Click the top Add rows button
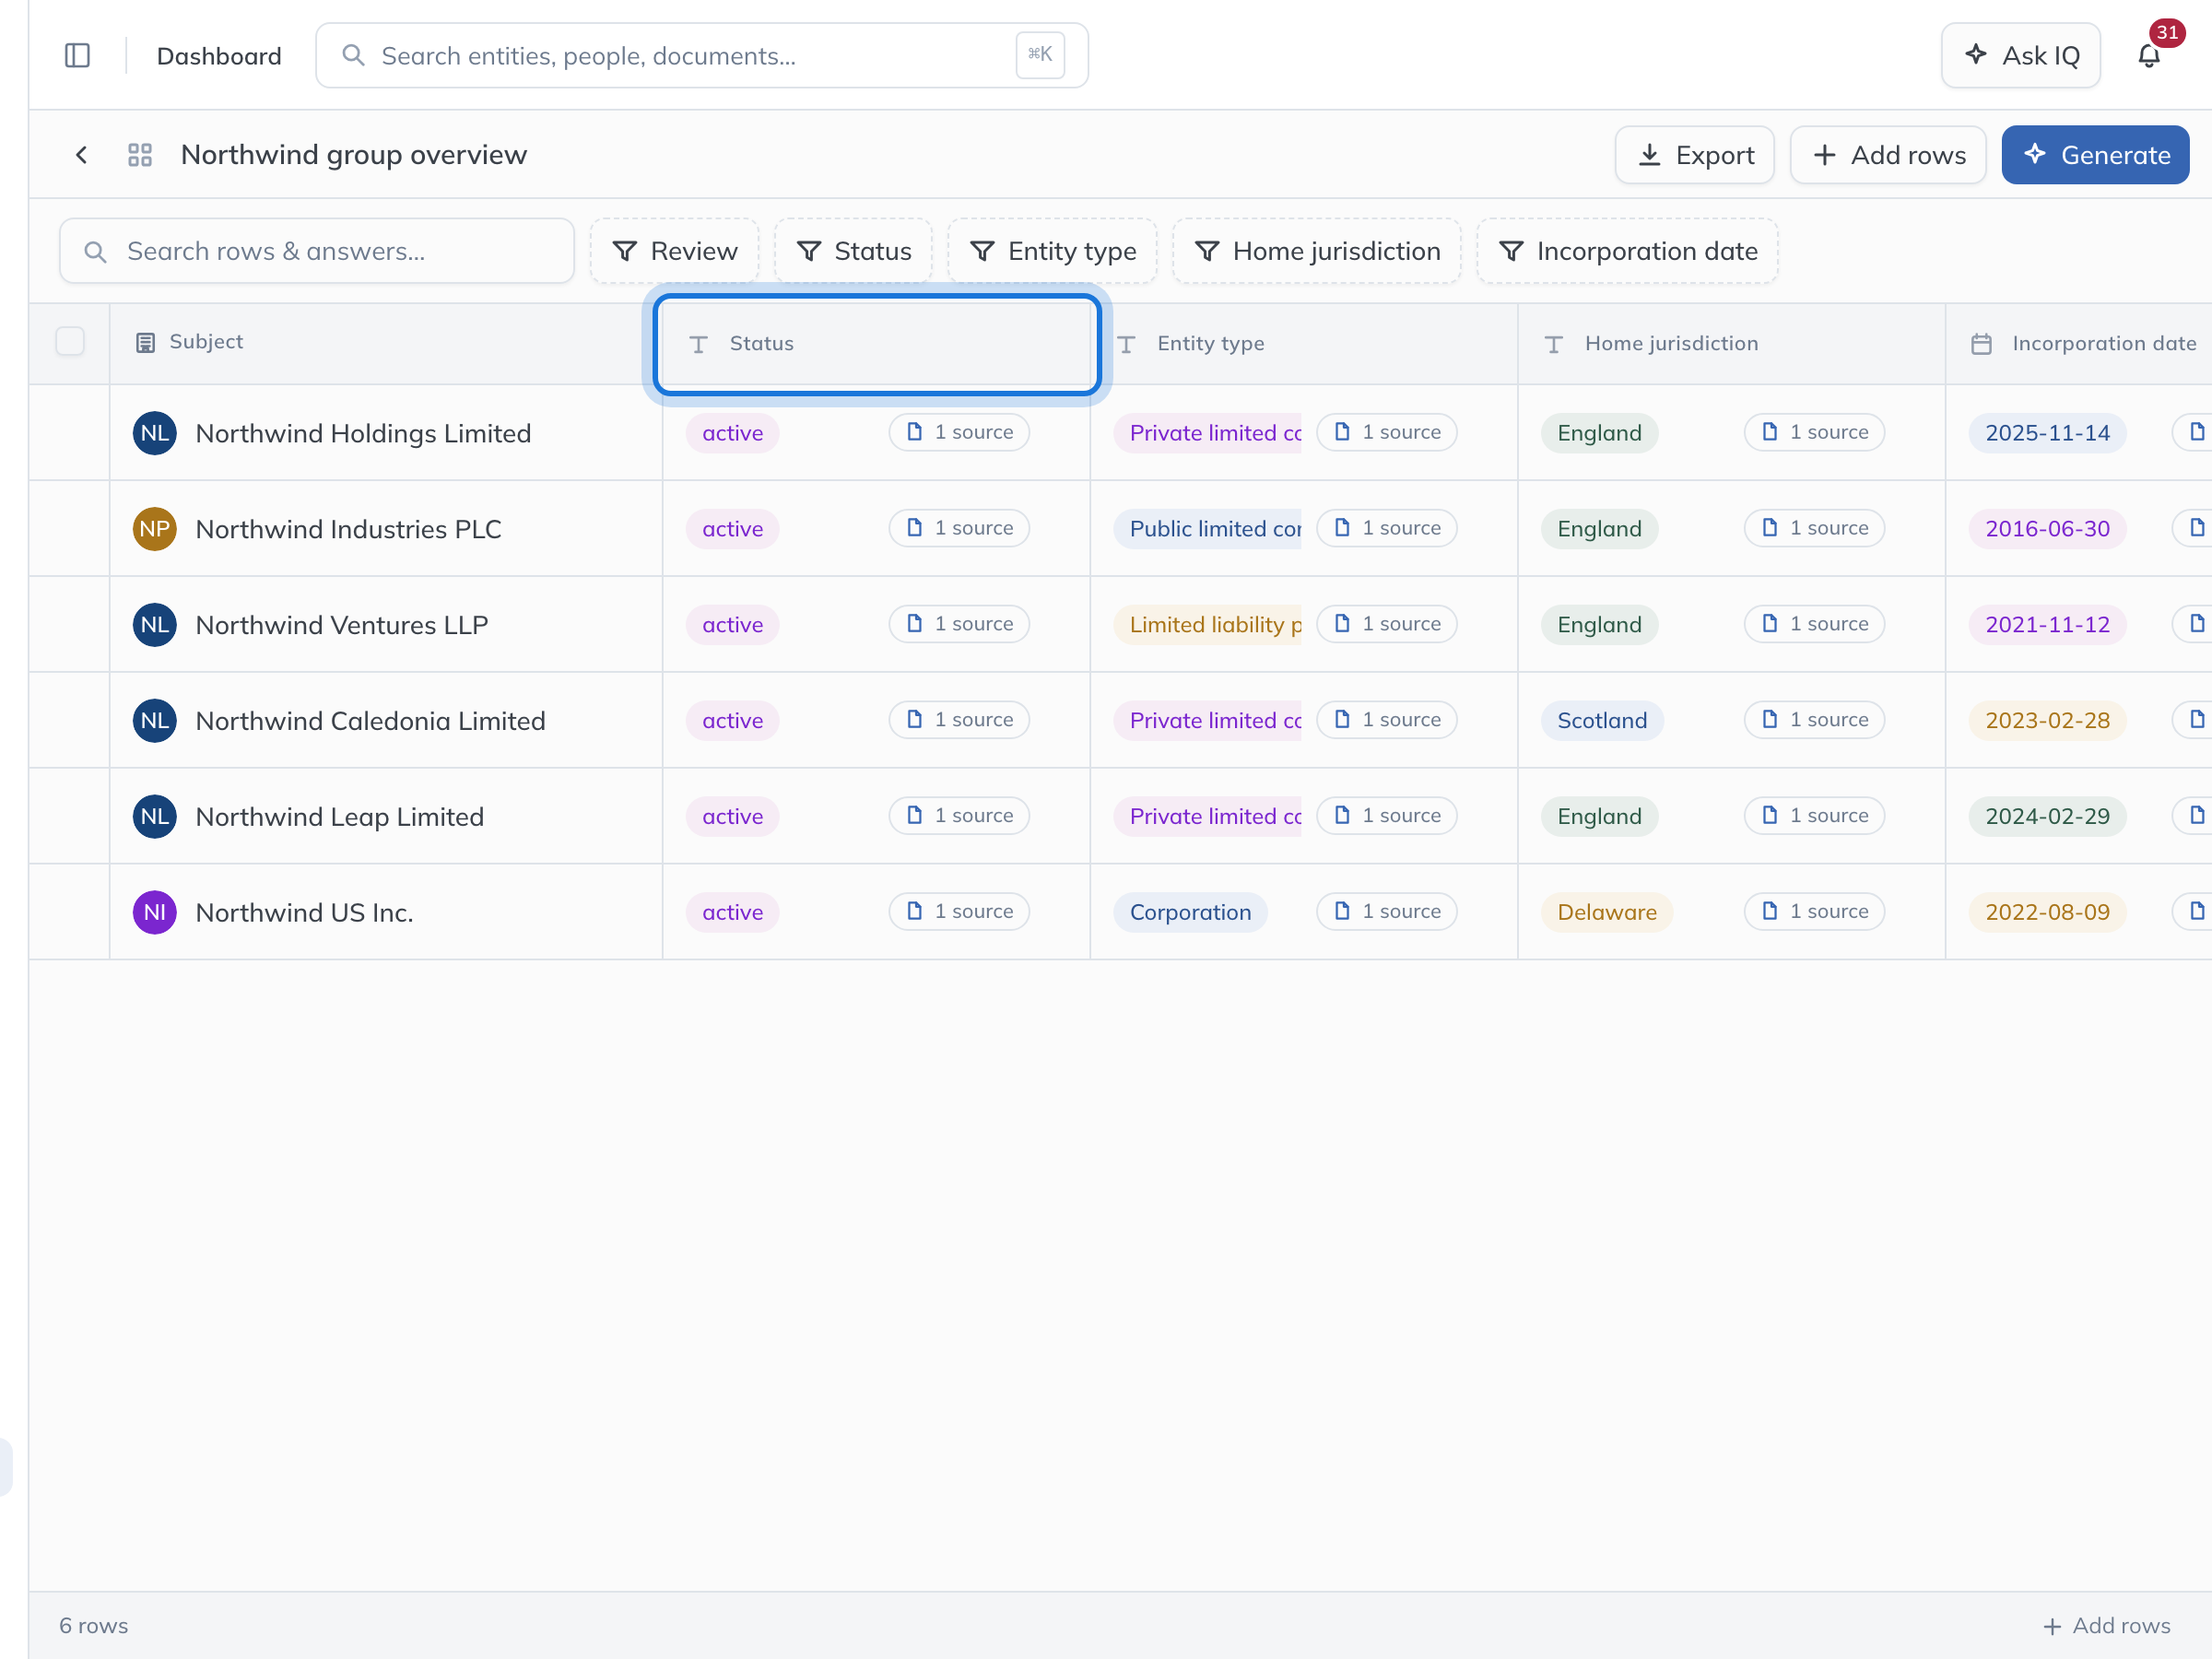The image size is (2212, 1659). coord(1888,155)
